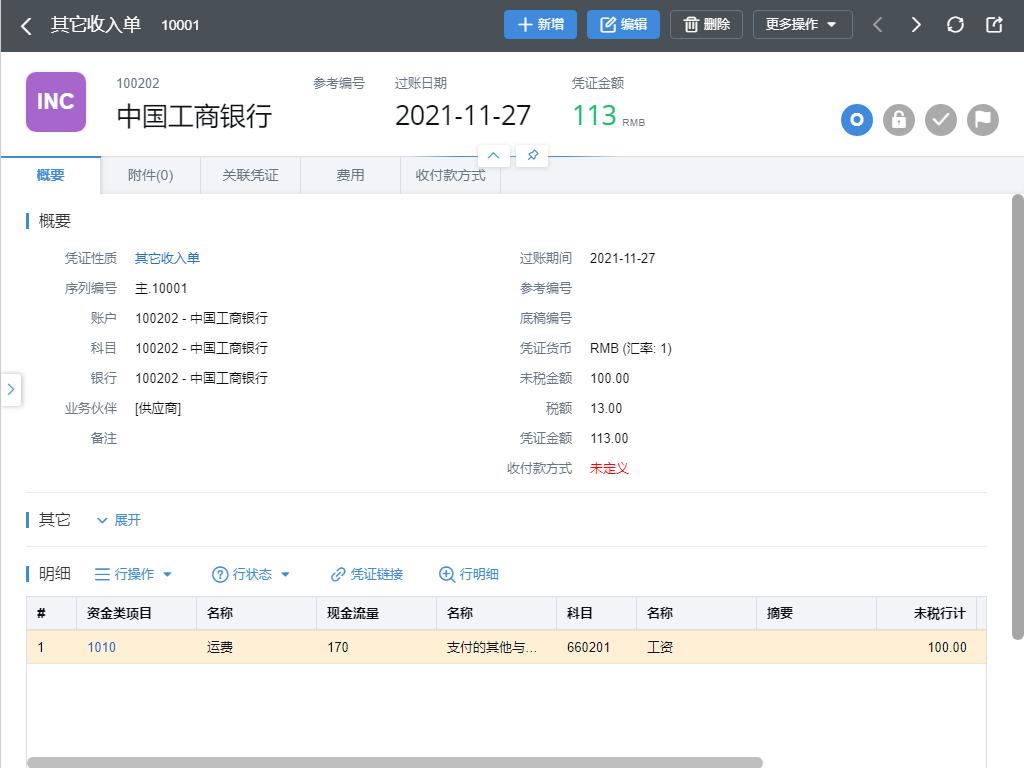Click the 主.10001 serial number value
Viewport: 1024px width, 768px height.
161,289
